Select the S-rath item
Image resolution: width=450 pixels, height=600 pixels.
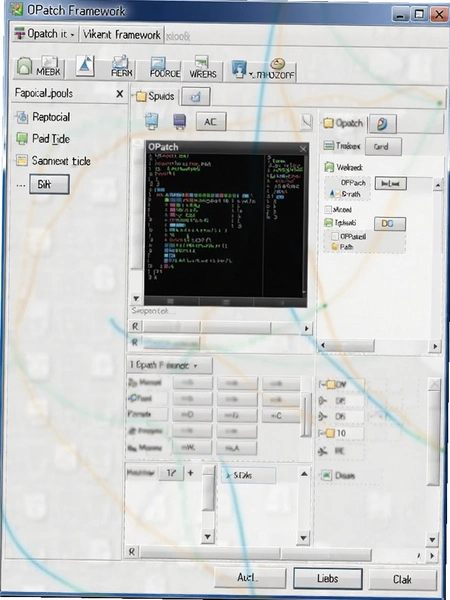click(x=345, y=194)
